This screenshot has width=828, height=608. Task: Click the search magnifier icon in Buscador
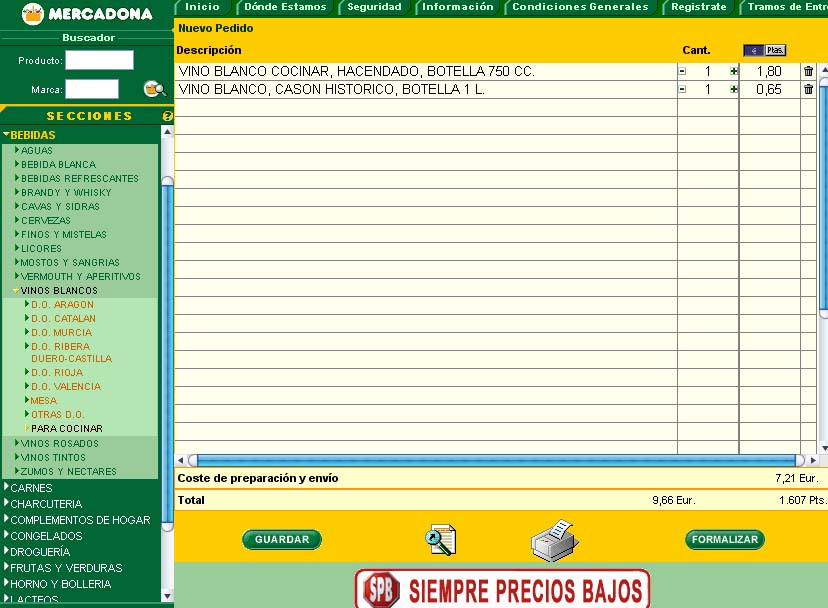pos(155,89)
